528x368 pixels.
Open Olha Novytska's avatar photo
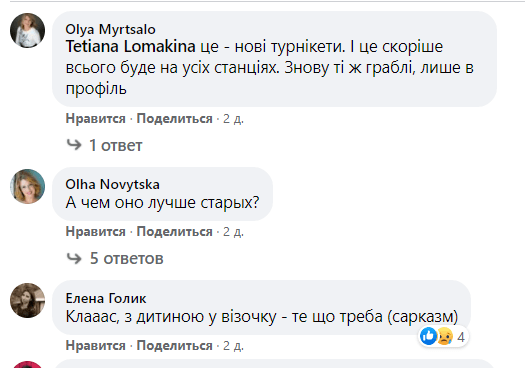[27, 187]
